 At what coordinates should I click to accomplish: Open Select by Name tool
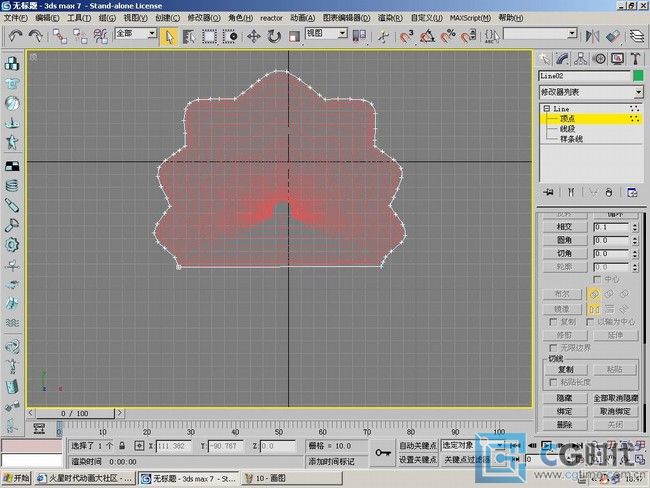click(189, 36)
